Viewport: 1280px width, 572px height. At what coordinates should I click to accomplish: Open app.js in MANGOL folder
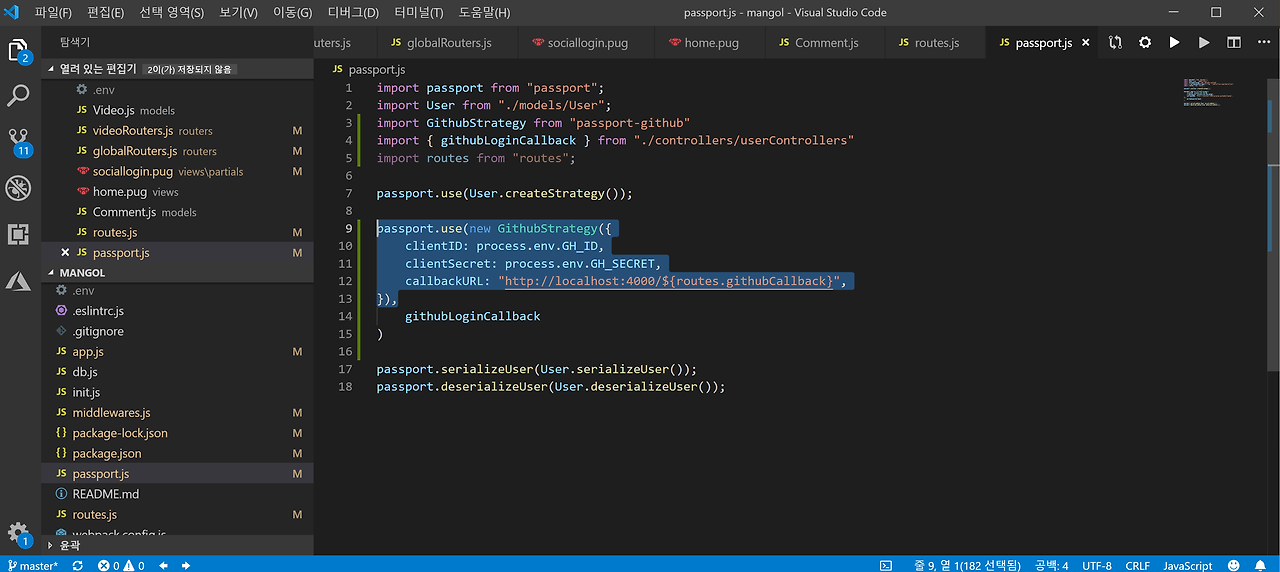coord(177,352)
